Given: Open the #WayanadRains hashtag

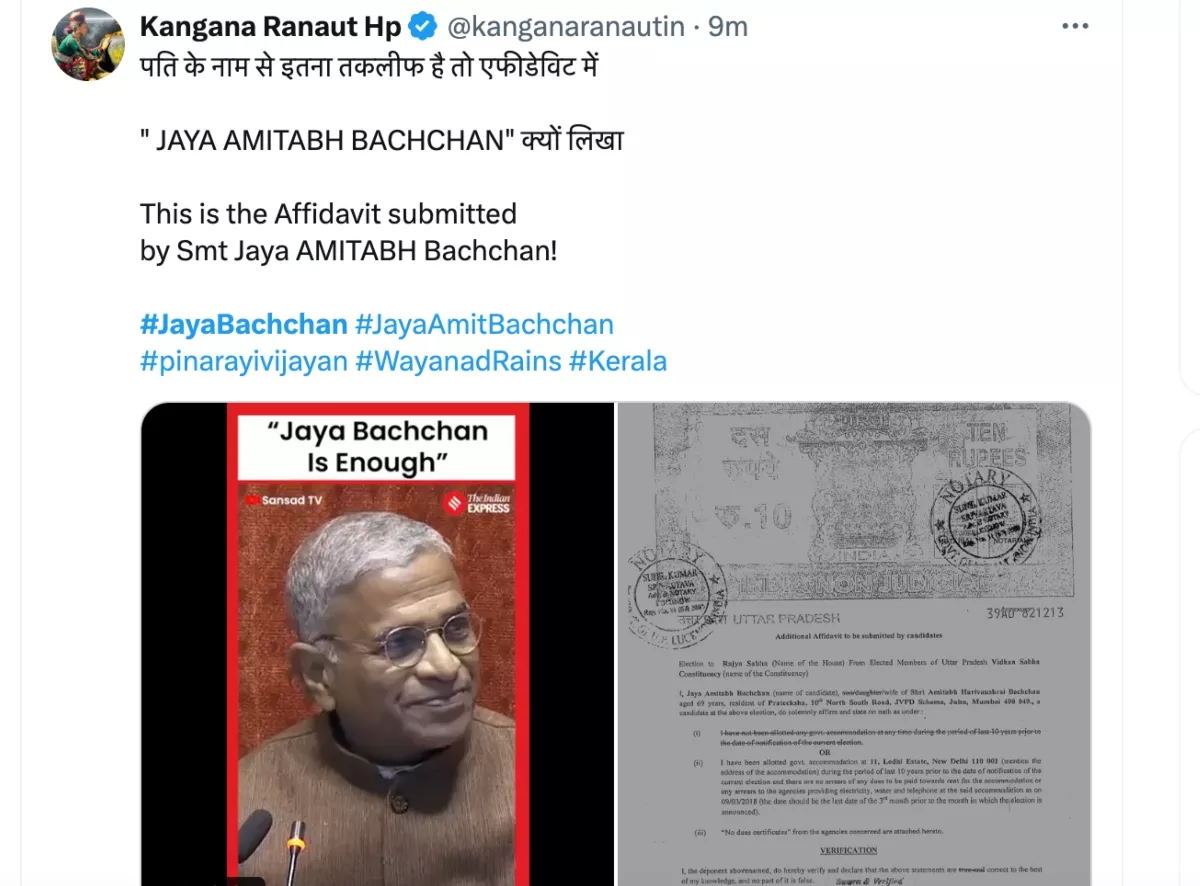Looking at the screenshot, I should tap(458, 360).
